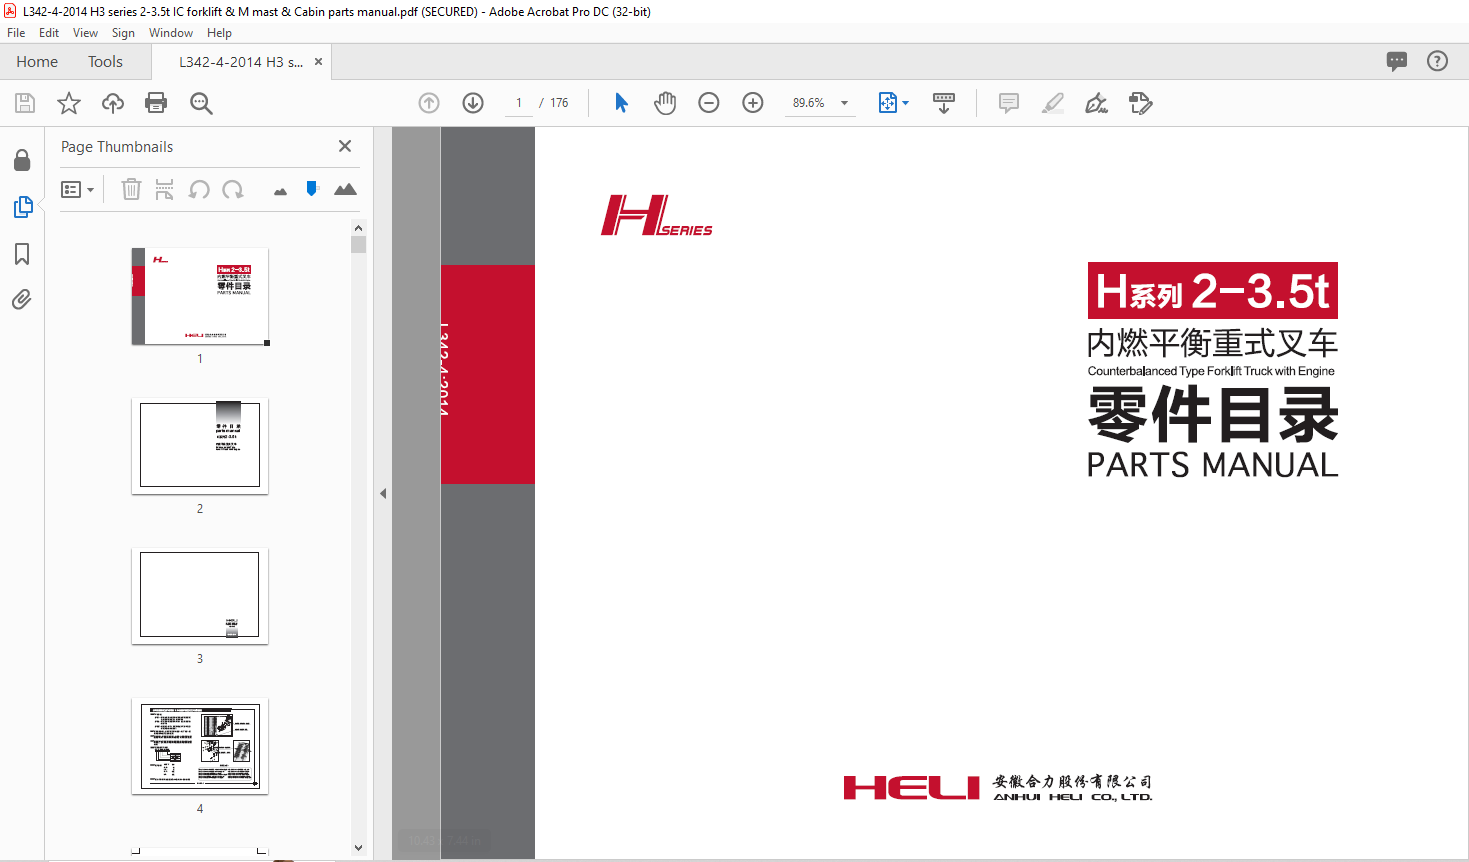Click the scrolling mode read icon

(944, 103)
